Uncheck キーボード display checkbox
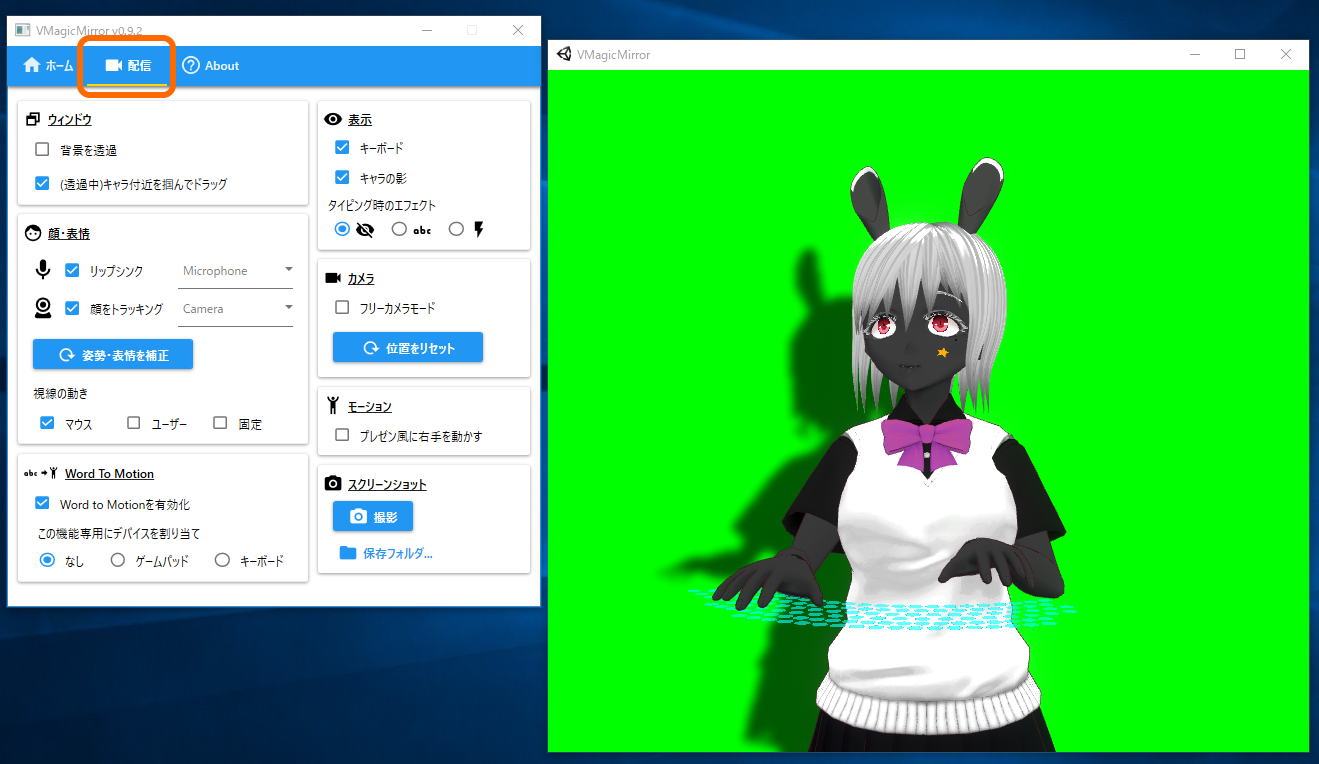1319x764 pixels. point(342,147)
